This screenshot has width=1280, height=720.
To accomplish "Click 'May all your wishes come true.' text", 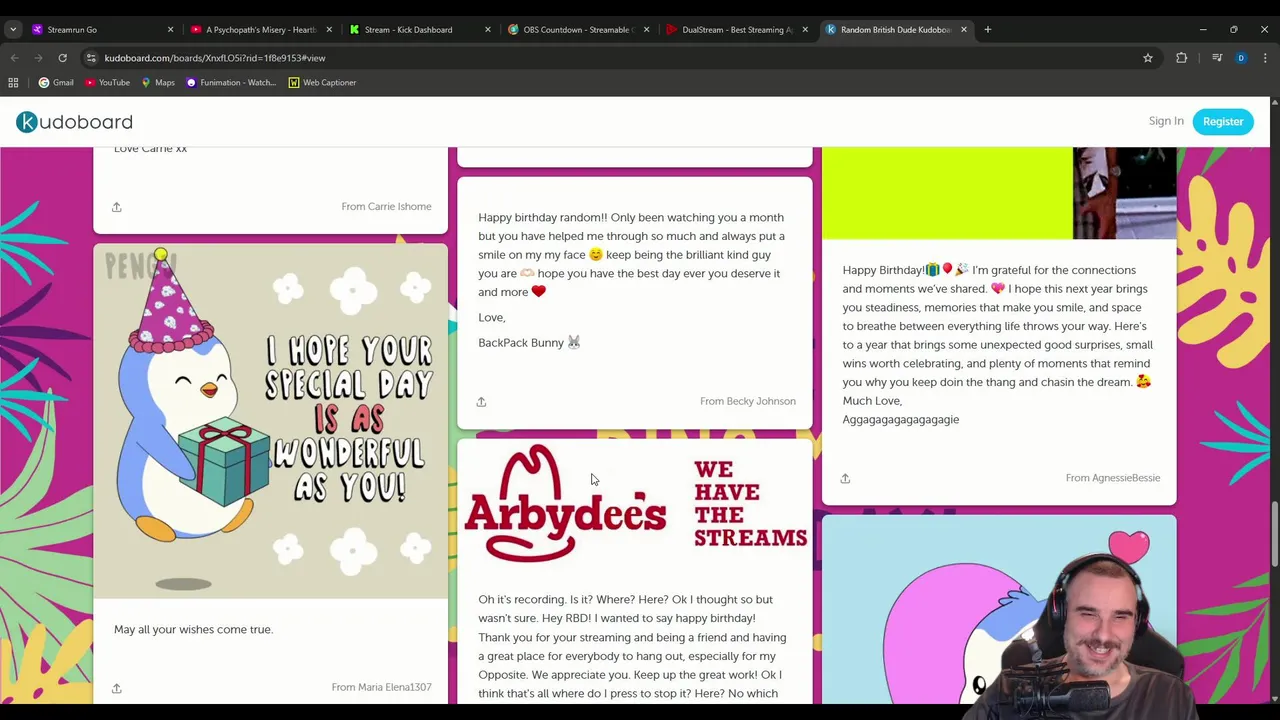I will click(x=193, y=630).
